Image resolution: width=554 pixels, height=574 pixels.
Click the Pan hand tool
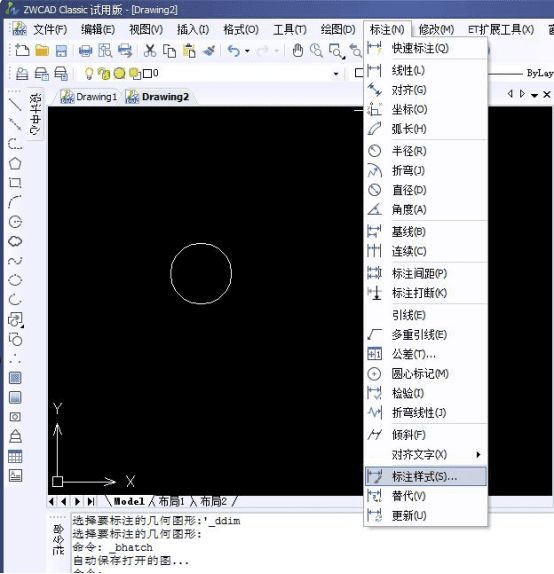(298, 50)
